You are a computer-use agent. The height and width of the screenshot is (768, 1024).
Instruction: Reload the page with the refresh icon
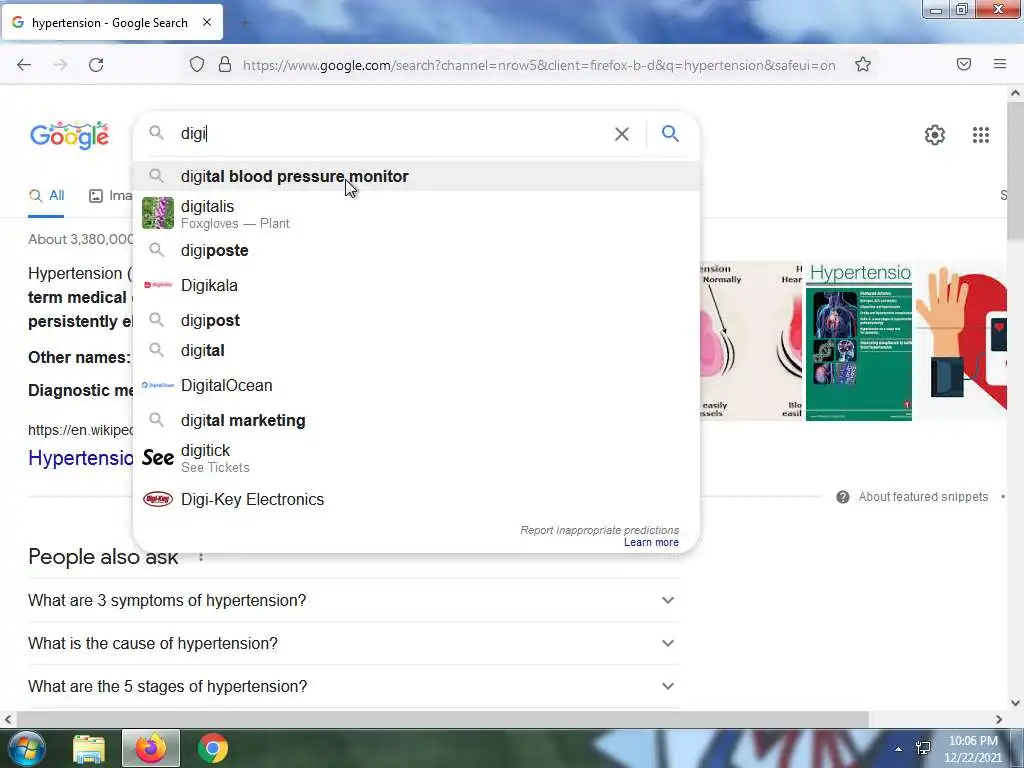point(96,65)
